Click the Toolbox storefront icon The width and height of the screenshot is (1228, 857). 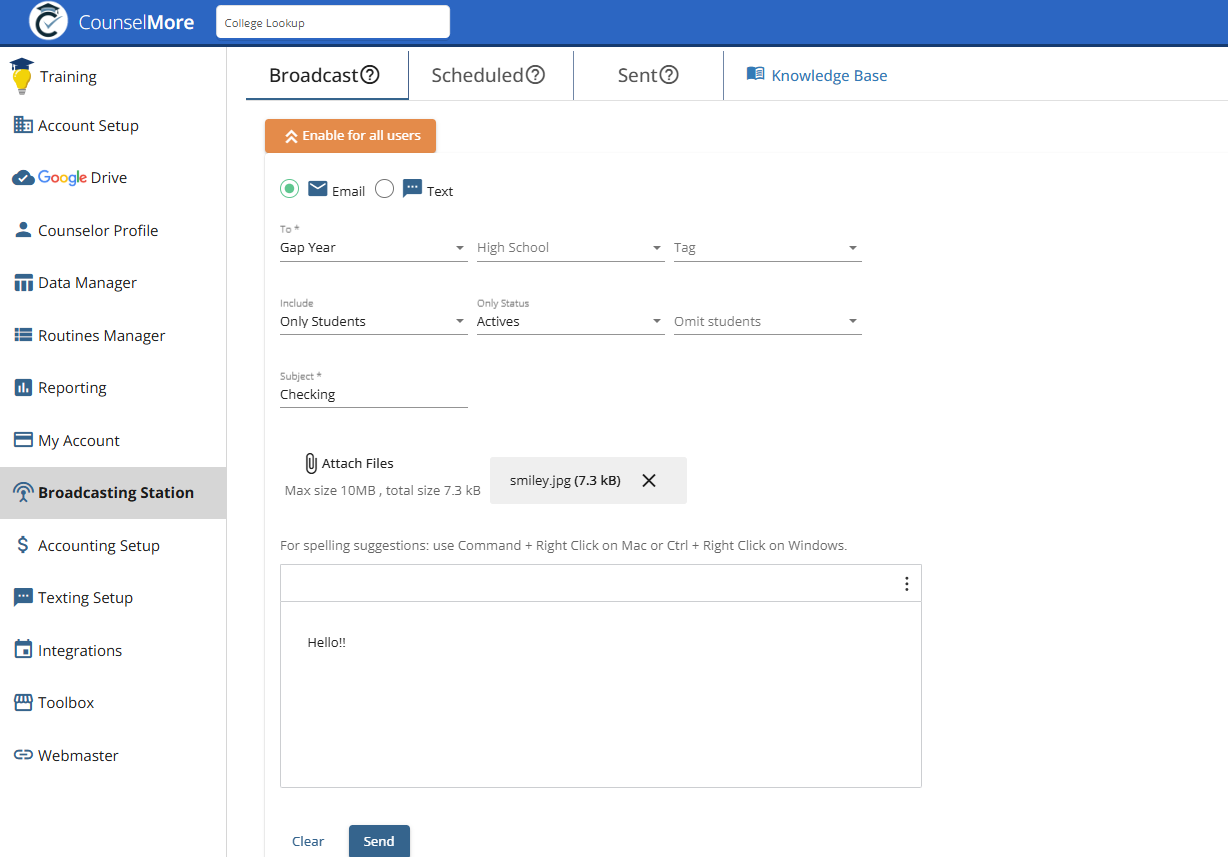pyautogui.click(x=23, y=702)
